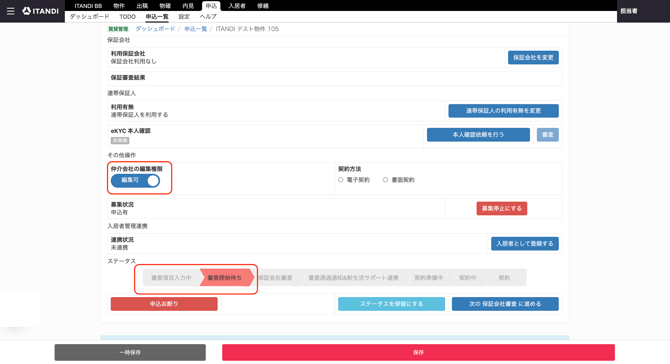Open the 修繕 tab

click(263, 6)
